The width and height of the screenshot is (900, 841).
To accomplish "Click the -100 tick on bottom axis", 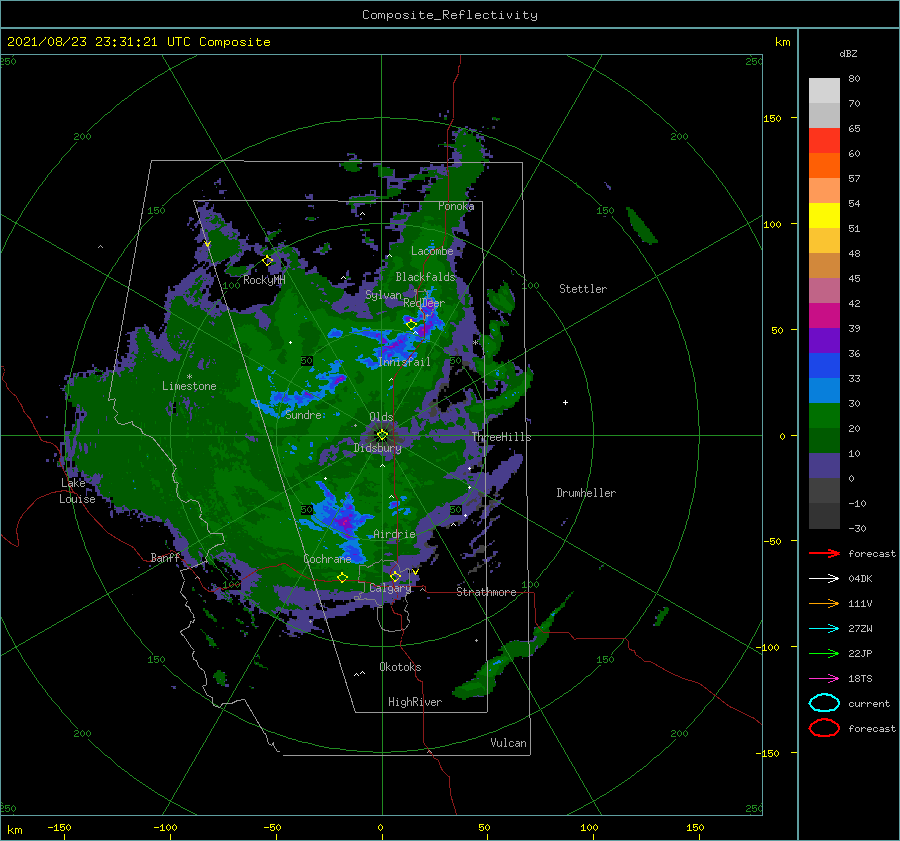I will 165,827.
